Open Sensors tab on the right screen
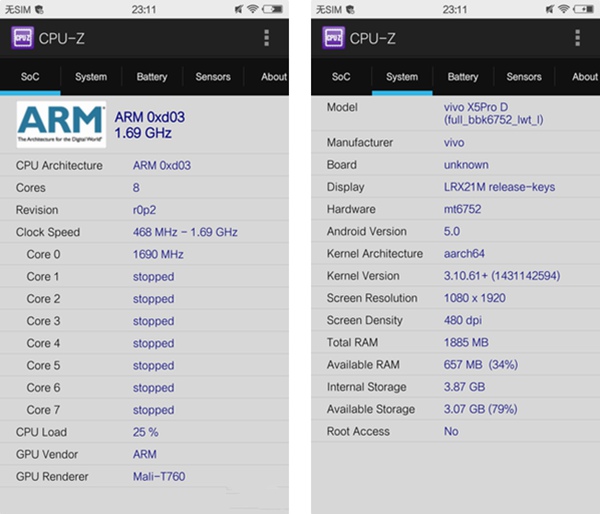 click(524, 77)
